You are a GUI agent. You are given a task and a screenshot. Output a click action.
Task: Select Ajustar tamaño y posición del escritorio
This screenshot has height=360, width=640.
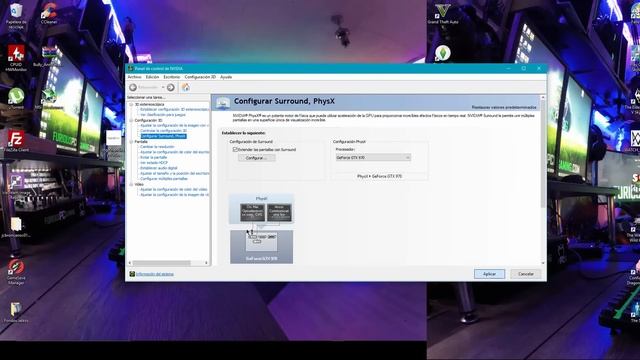pos(175,173)
